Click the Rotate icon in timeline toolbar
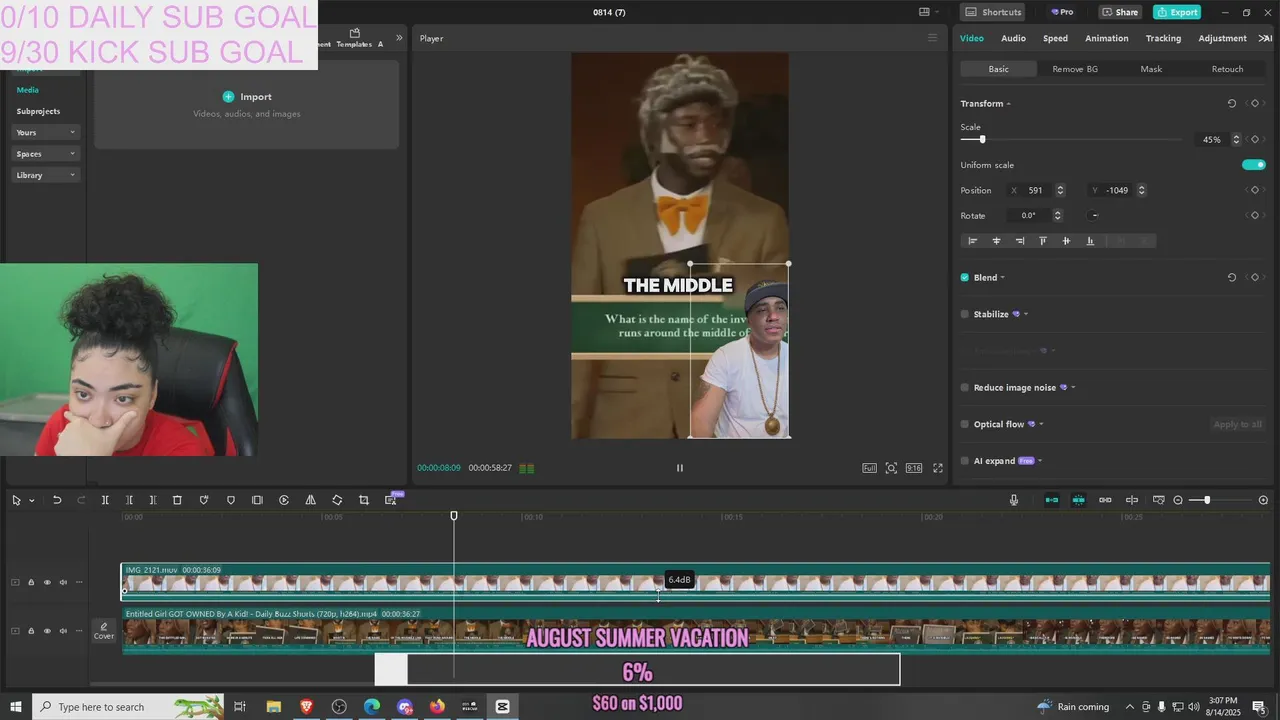The height and width of the screenshot is (720, 1280). [x=337, y=500]
